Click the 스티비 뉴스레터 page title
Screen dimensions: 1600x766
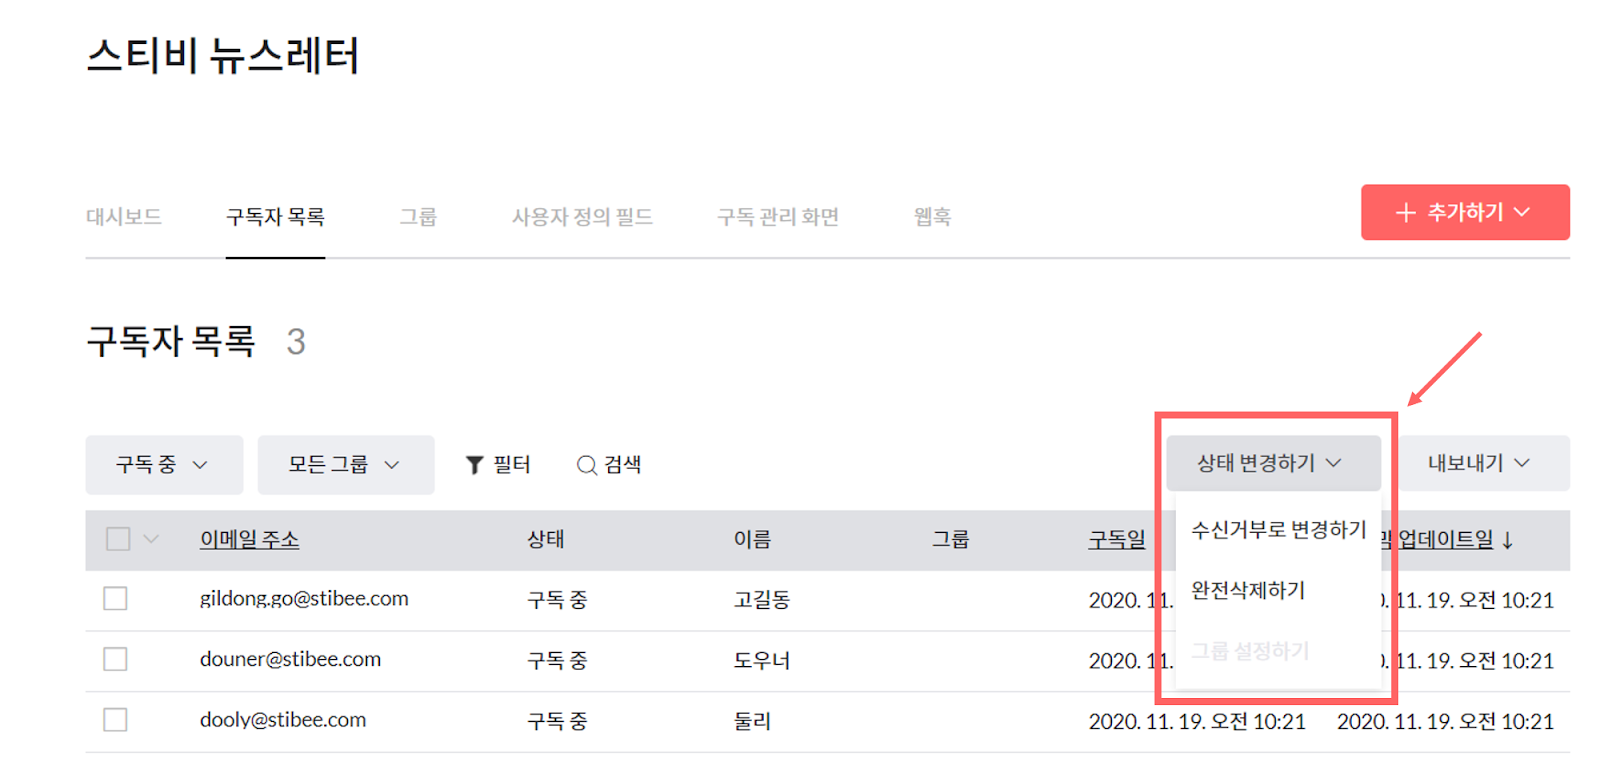(x=223, y=55)
